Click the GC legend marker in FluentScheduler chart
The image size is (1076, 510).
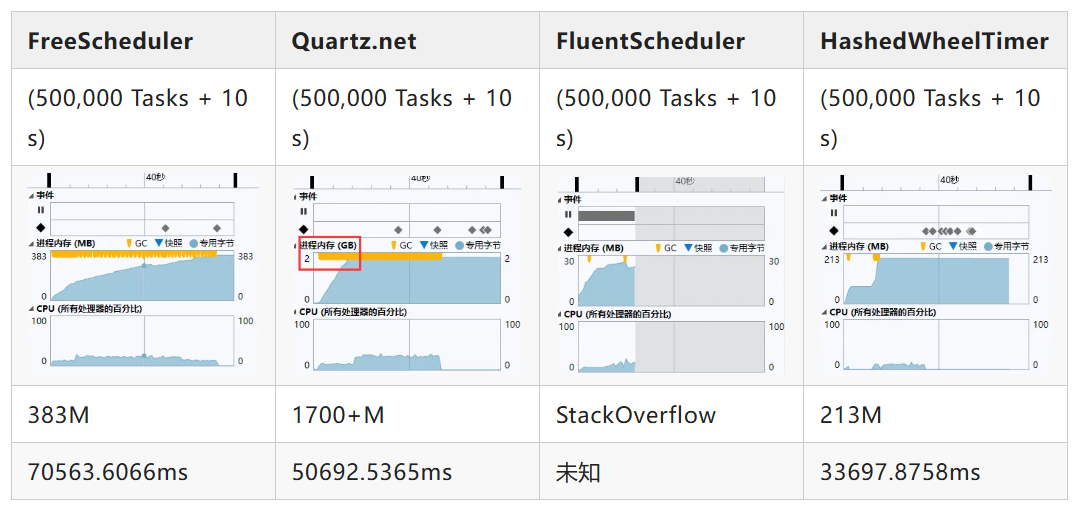[x=658, y=247]
